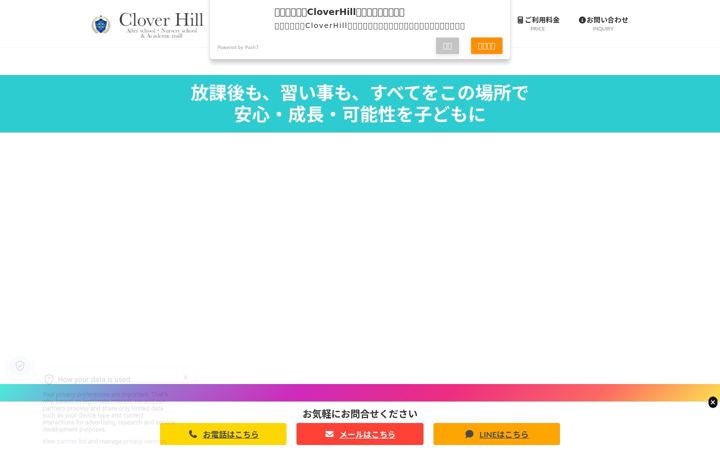Click the gray decline button in notification popup
Screen dimensions: 720x450
pyautogui.click(x=447, y=46)
